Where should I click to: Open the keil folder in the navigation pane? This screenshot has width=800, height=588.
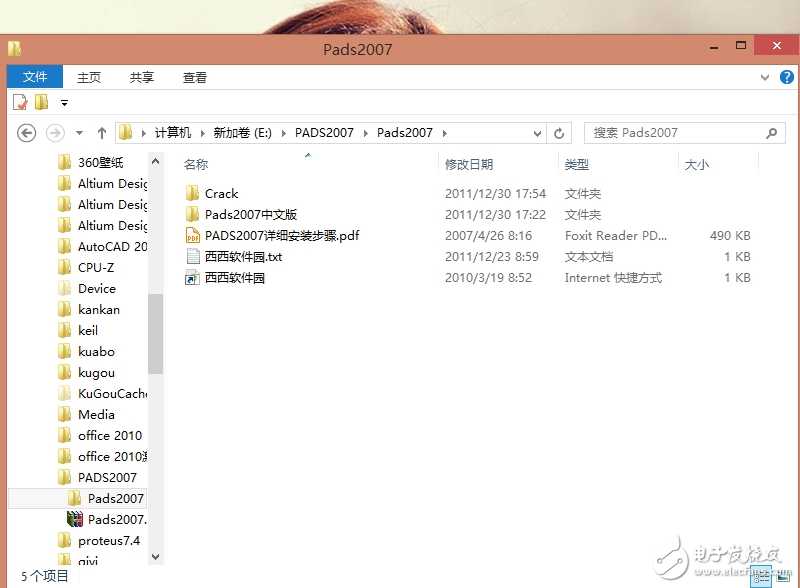click(86, 330)
